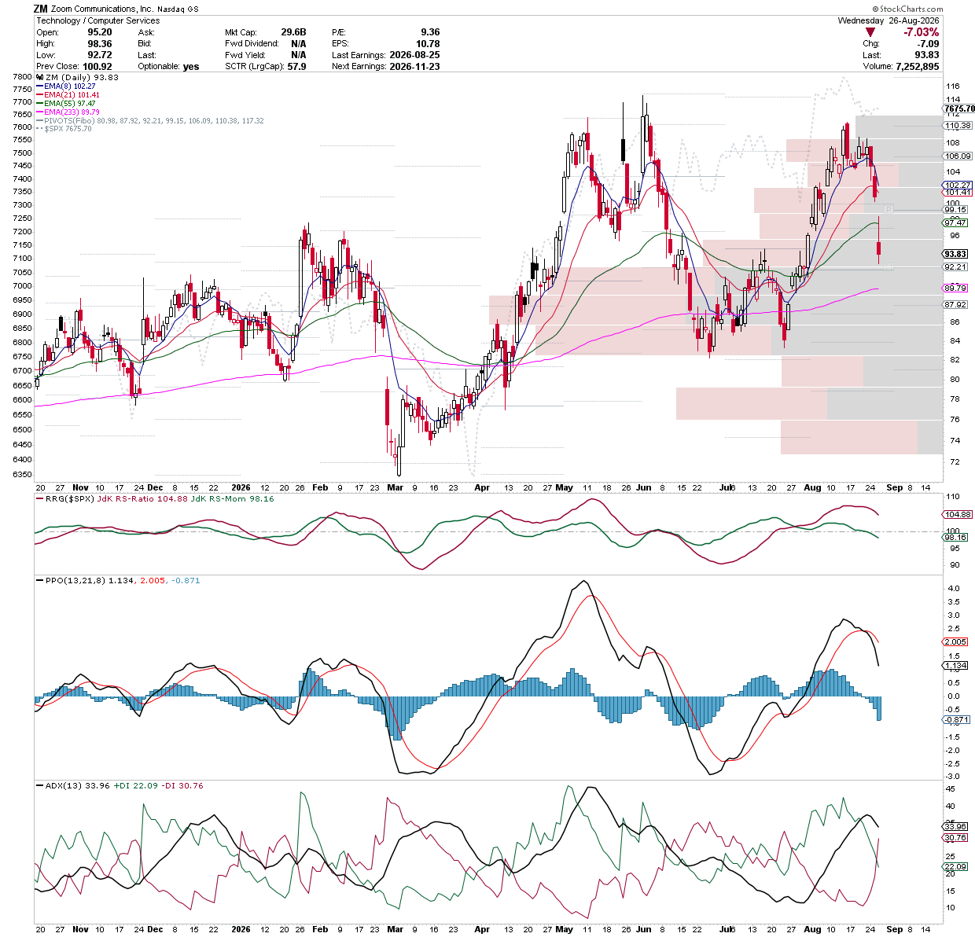Click the Optionable 'yes' value
This screenshot has height=937, width=975.
[x=191, y=67]
